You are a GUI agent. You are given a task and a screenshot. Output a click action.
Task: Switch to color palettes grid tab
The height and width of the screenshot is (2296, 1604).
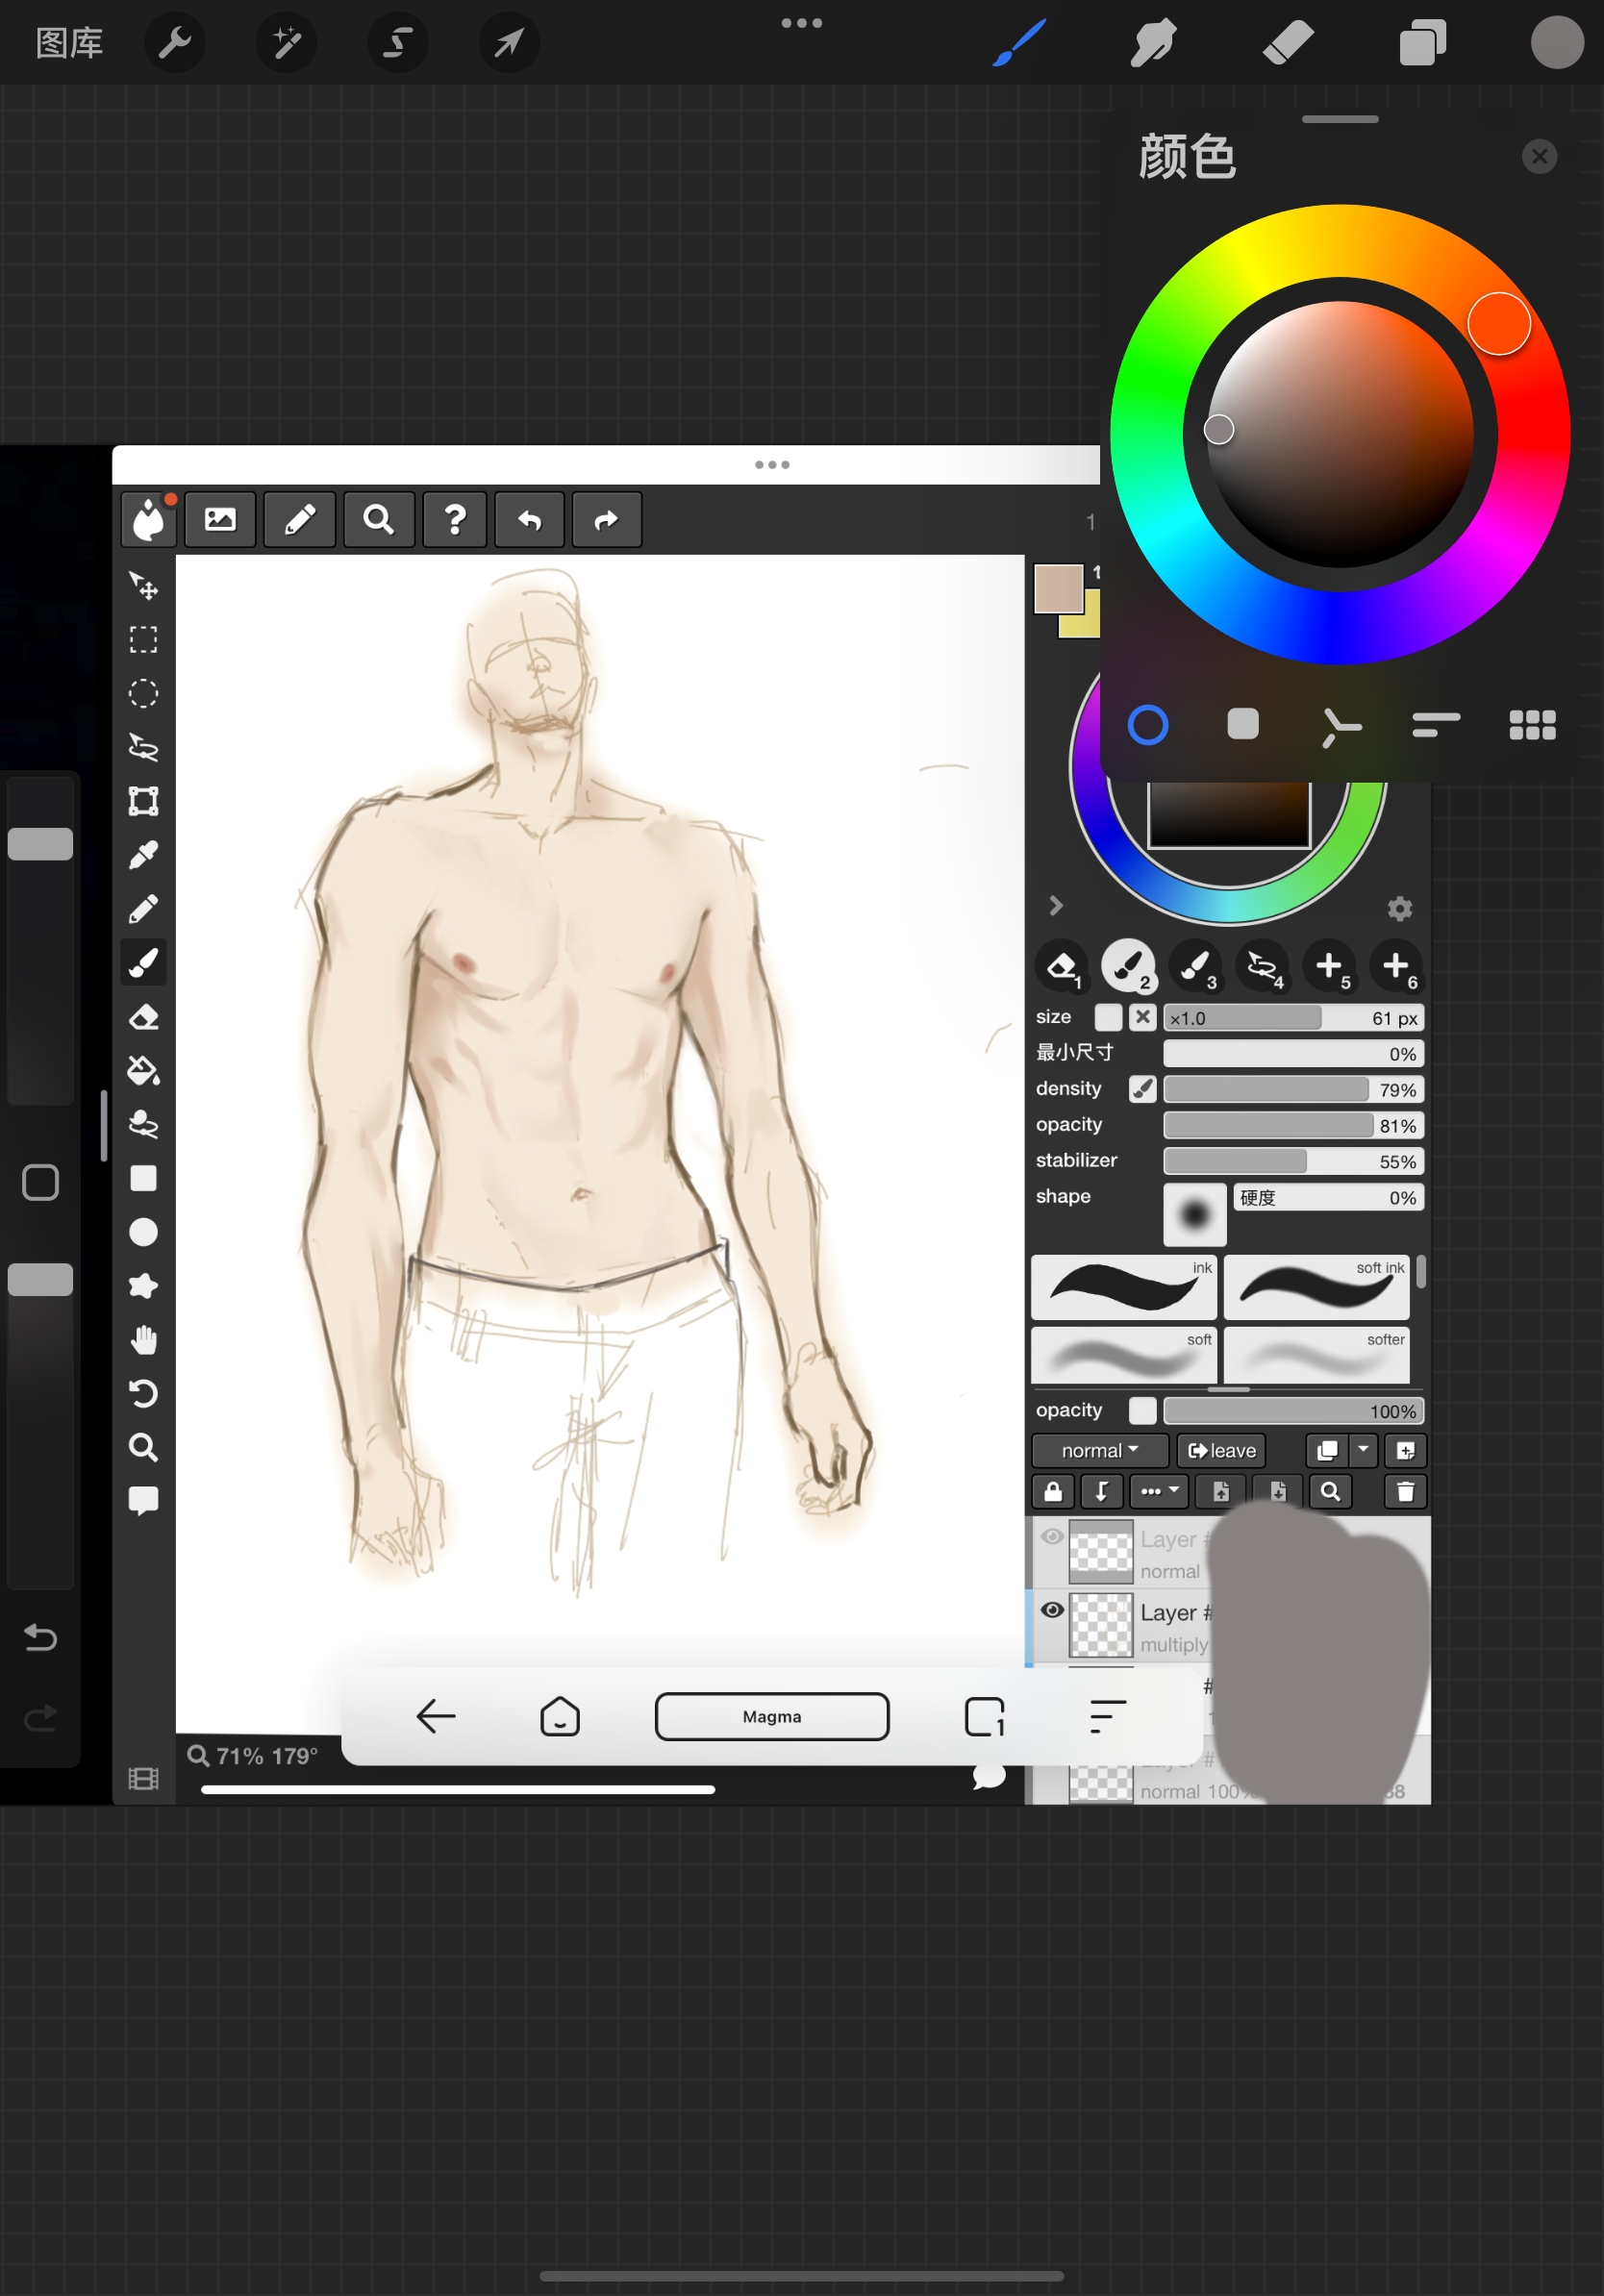point(1531,725)
